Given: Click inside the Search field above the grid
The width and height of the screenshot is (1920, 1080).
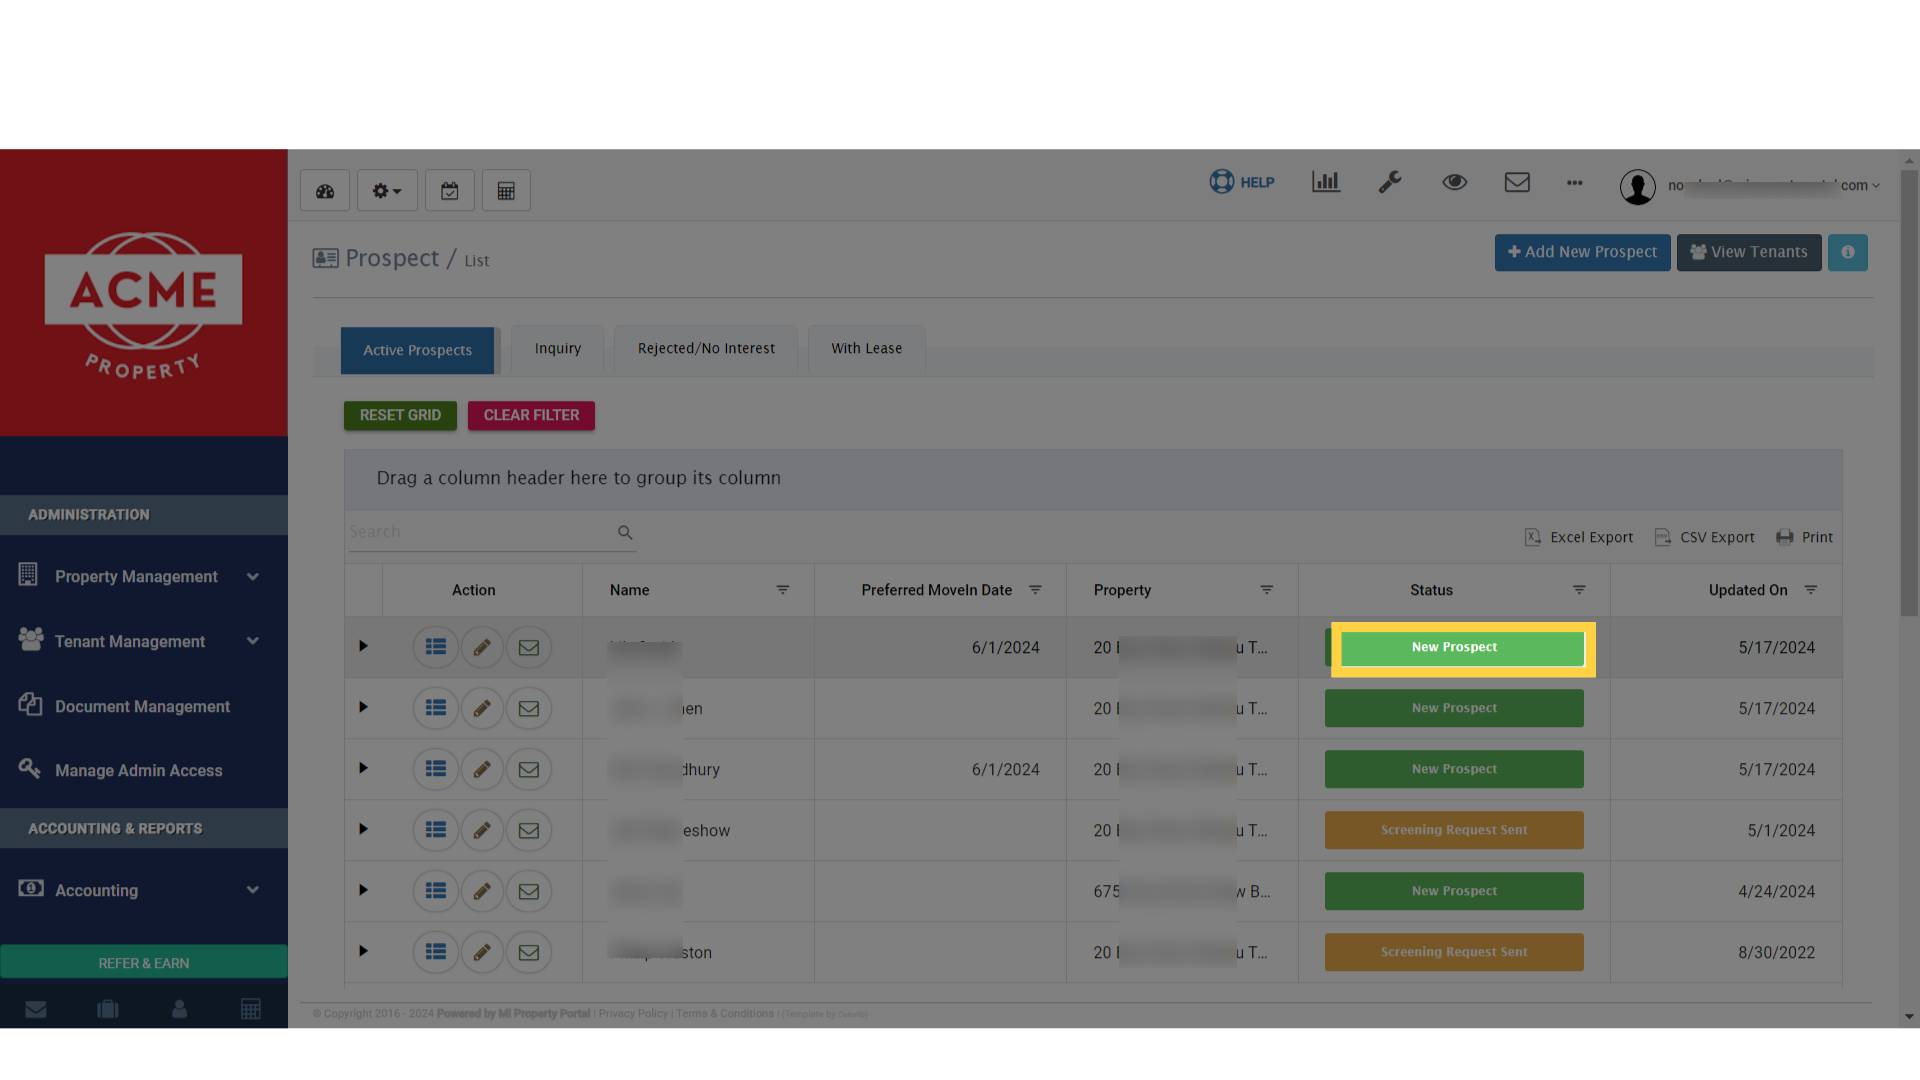Looking at the screenshot, I should [480, 531].
